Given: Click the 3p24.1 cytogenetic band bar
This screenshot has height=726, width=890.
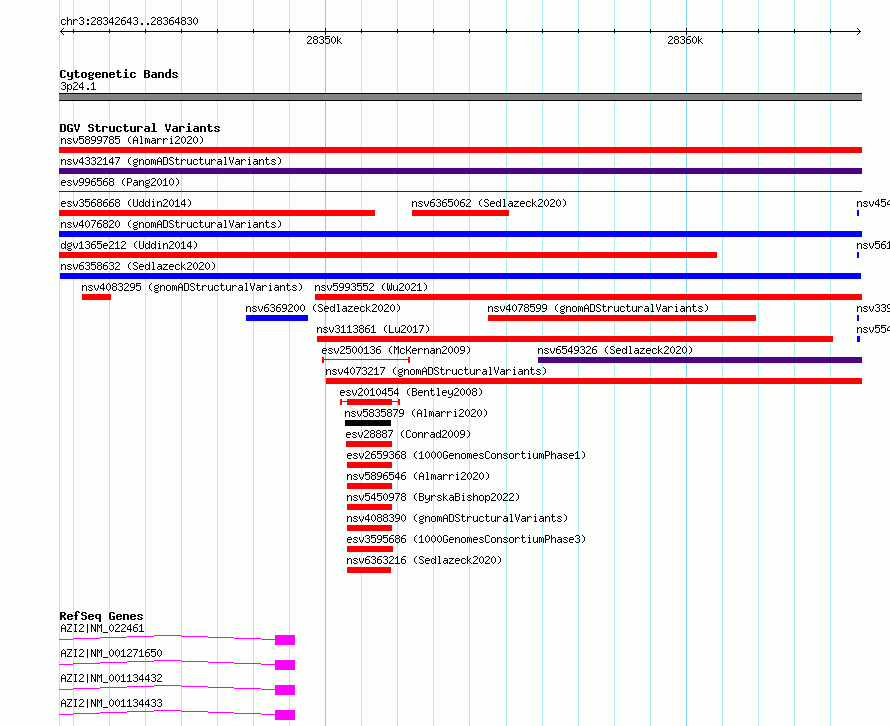Looking at the screenshot, I should coord(460,97).
